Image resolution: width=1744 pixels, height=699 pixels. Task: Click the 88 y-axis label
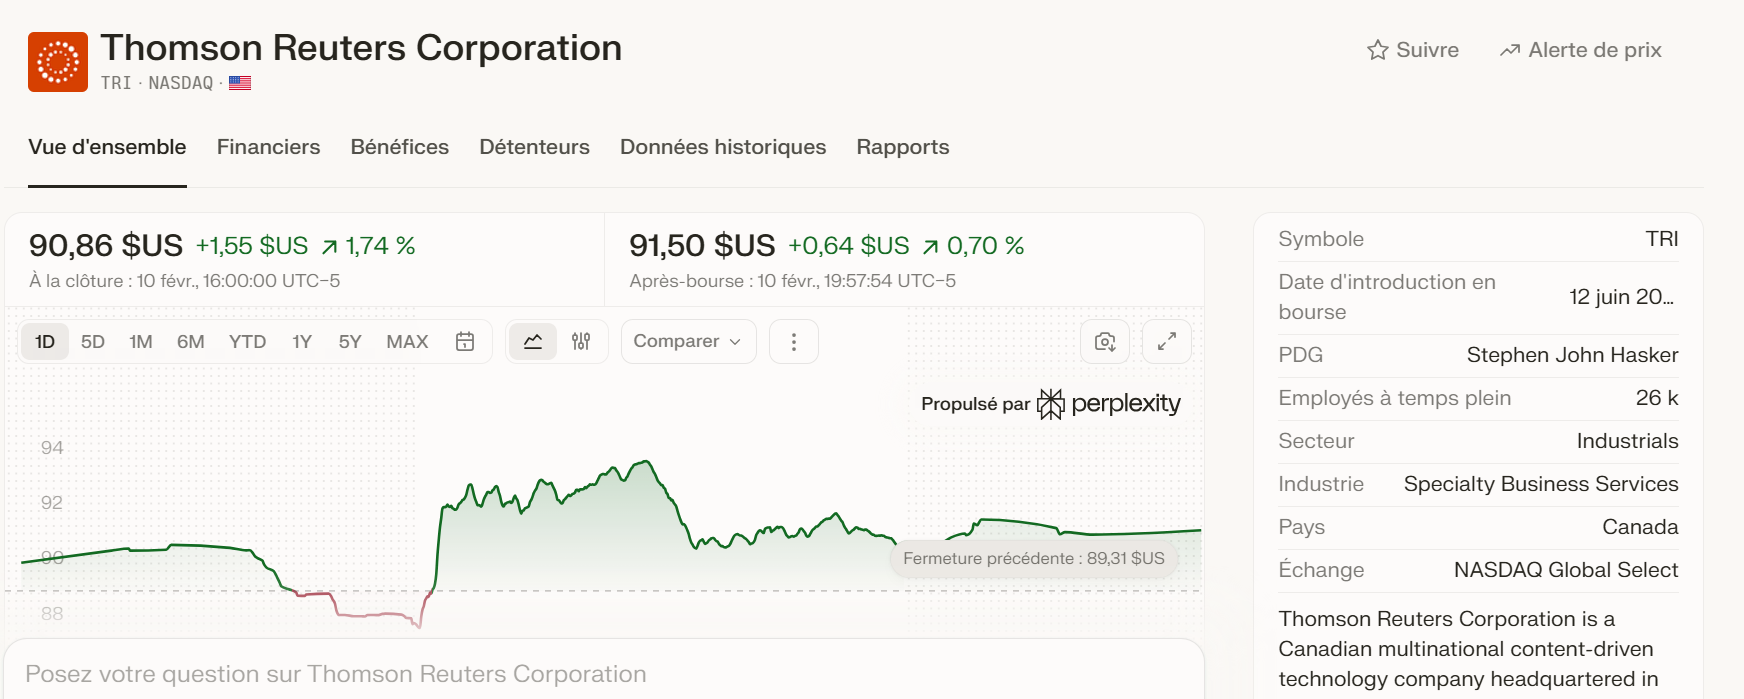click(52, 614)
